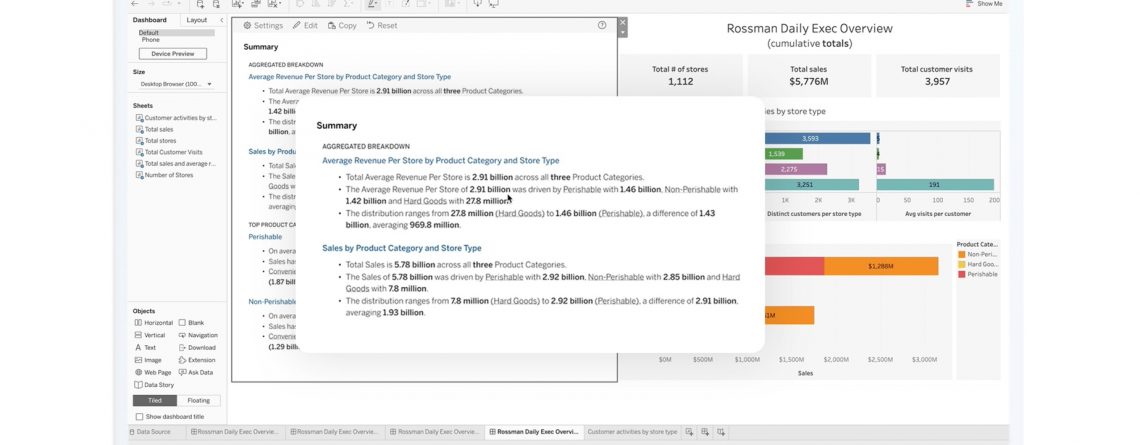Click the back arrow in top toolbar

134,4
